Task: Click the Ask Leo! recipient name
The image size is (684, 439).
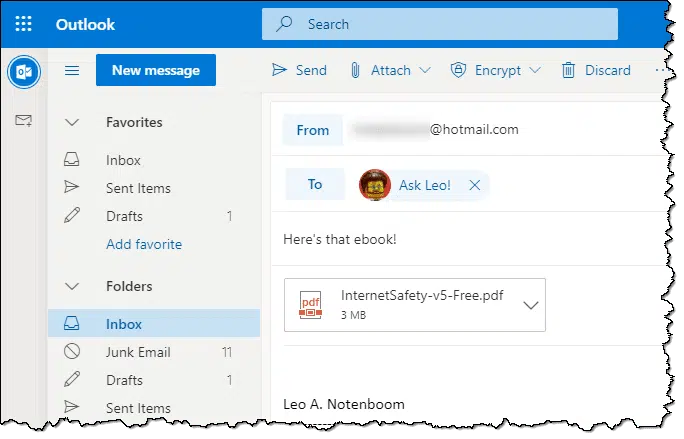Action: [424, 185]
